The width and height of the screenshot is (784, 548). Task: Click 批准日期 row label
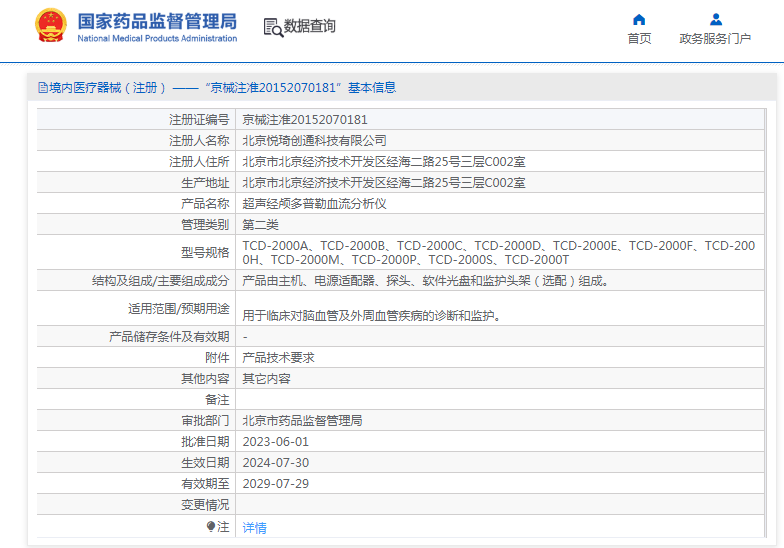click(x=204, y=442)
